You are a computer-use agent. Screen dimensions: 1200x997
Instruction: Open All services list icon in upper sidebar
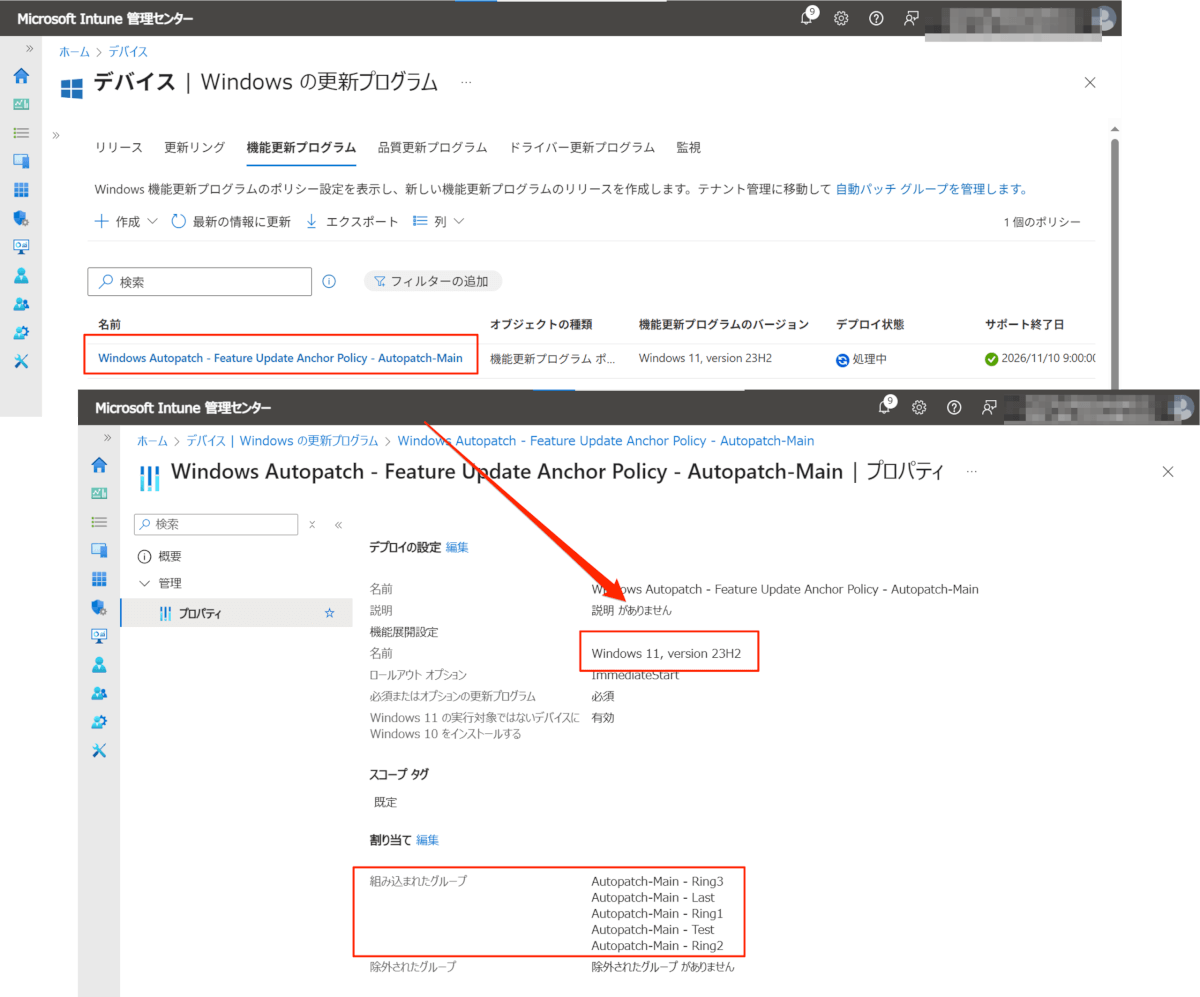click(x=21, y=132)
